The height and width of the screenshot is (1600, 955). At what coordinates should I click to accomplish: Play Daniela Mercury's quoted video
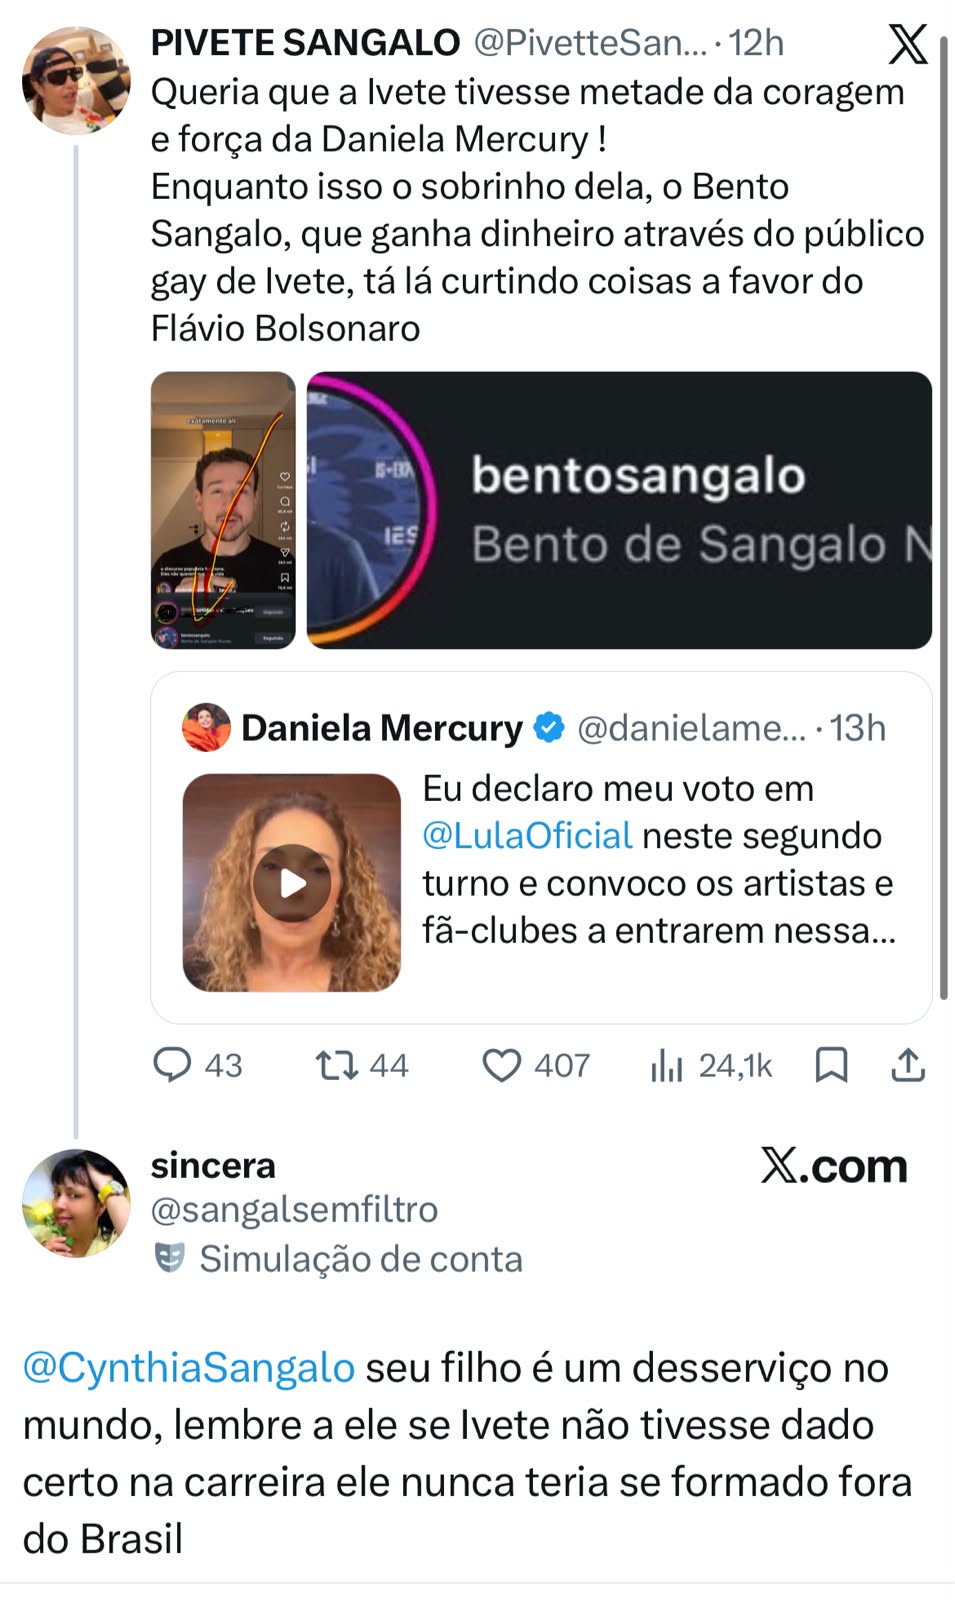point(292,883)
